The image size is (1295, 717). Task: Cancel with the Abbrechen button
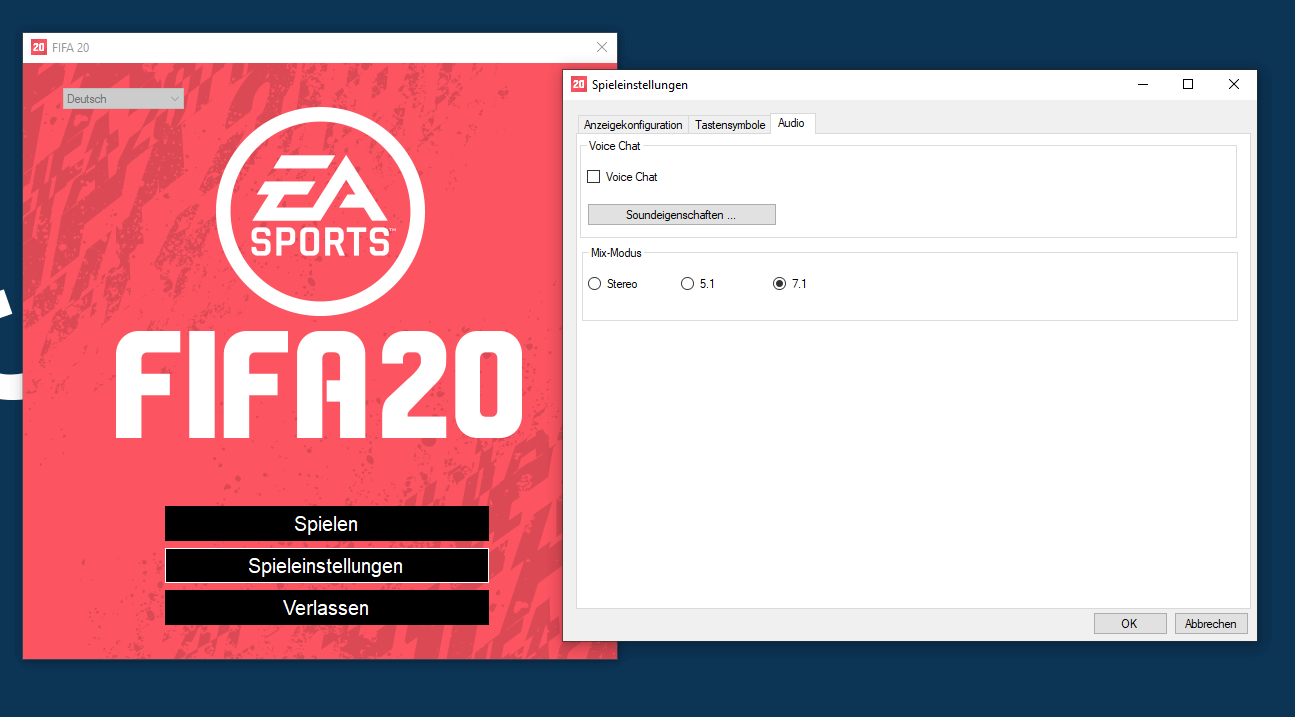(1211, 624)
